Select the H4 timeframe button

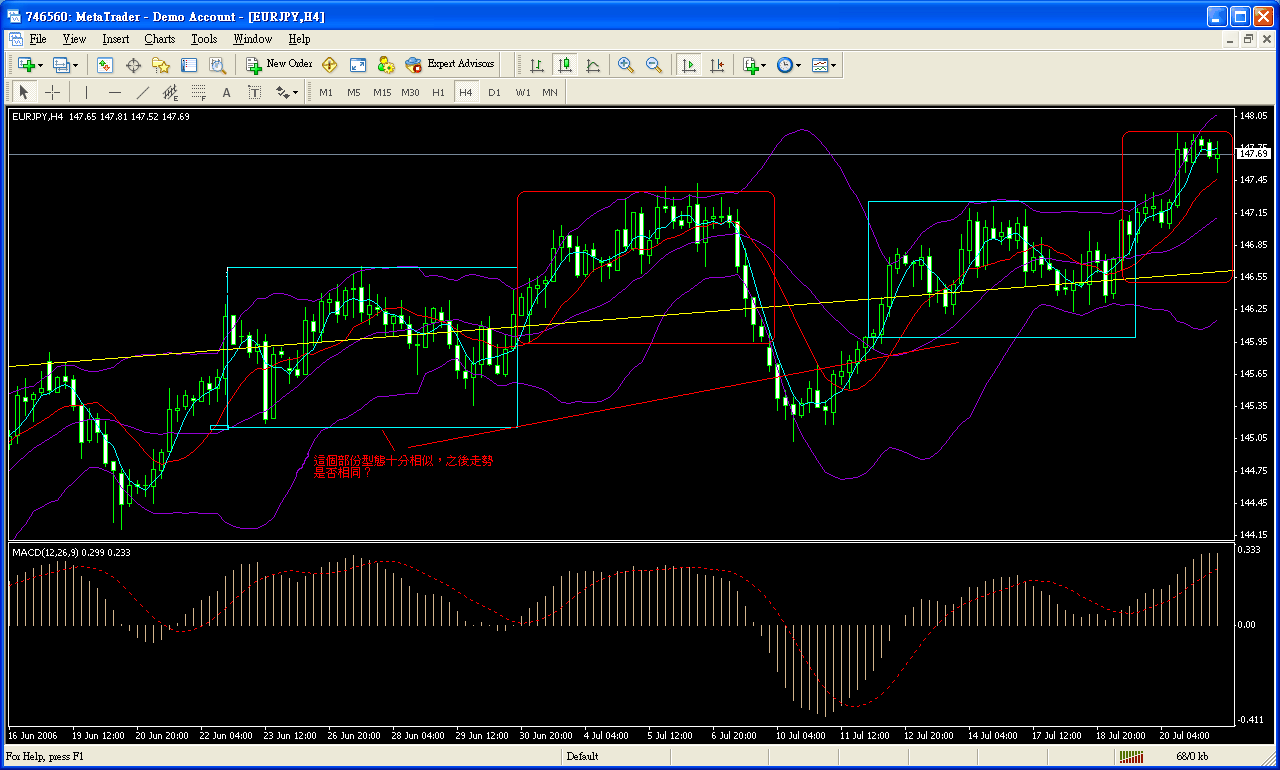[x=466, y=92]
